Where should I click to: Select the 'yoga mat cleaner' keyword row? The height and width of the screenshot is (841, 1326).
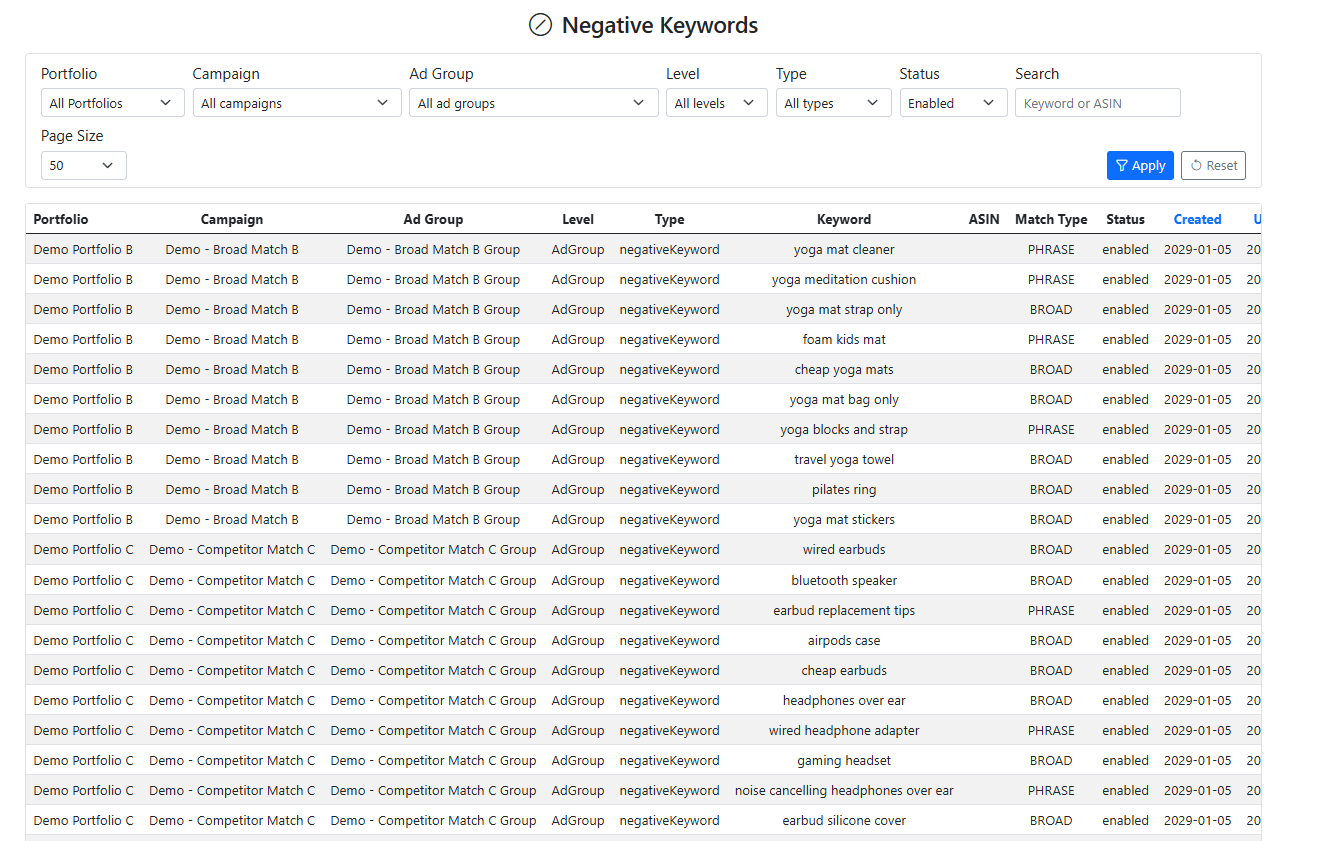(x=843, y=249)
